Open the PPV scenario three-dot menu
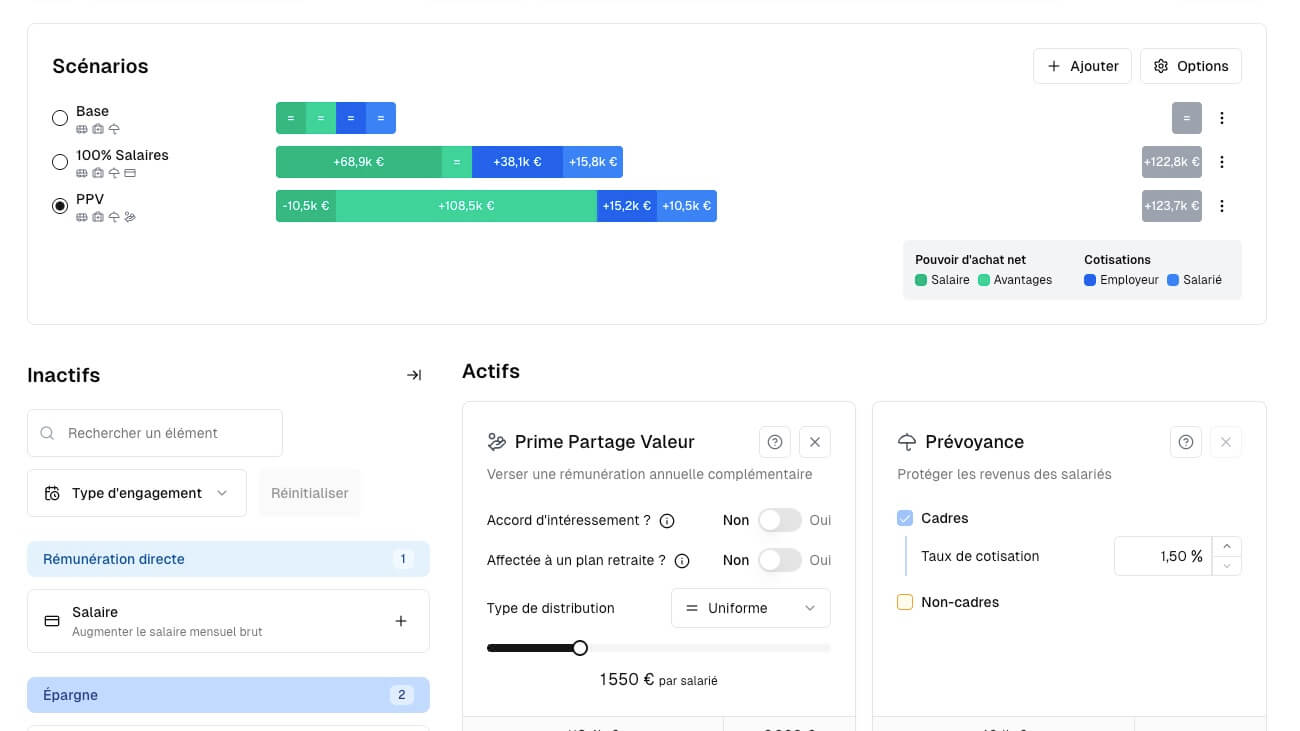The height and width of the screenshot is (731, 1300). tap(1222, 205)
